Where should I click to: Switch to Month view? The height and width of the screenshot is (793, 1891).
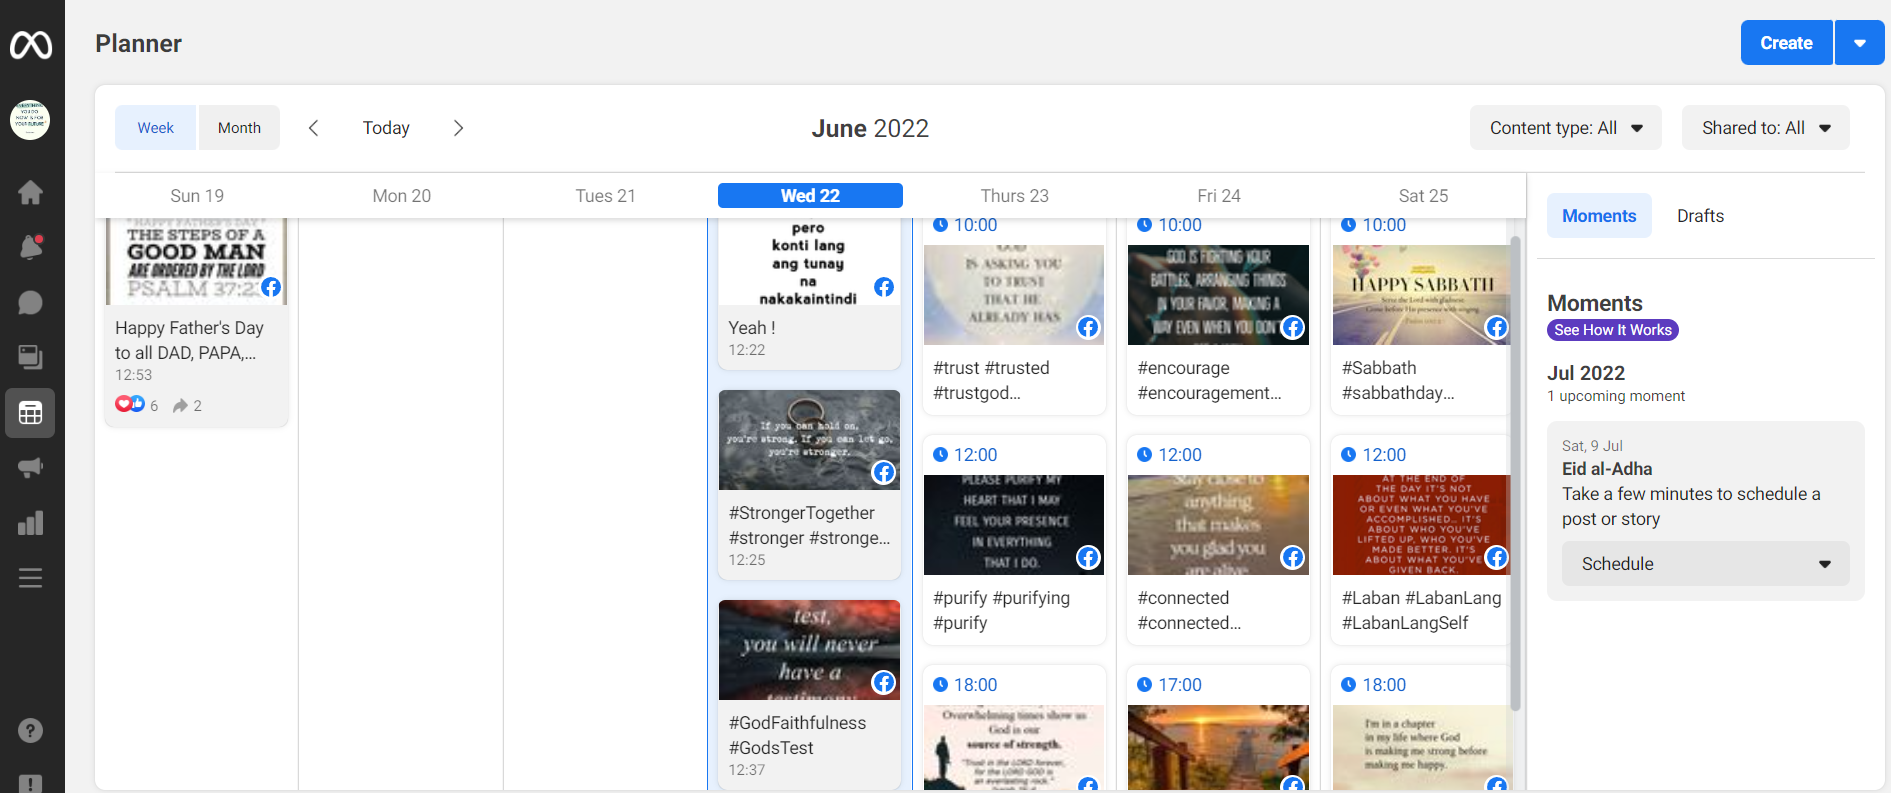[239, 128]
